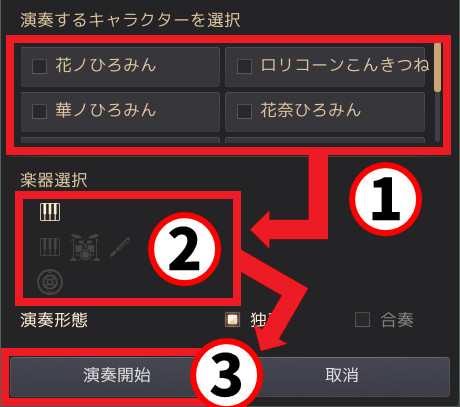Pick the flute instrument icon
Screen dimensions: 460x407
[120, 247]
